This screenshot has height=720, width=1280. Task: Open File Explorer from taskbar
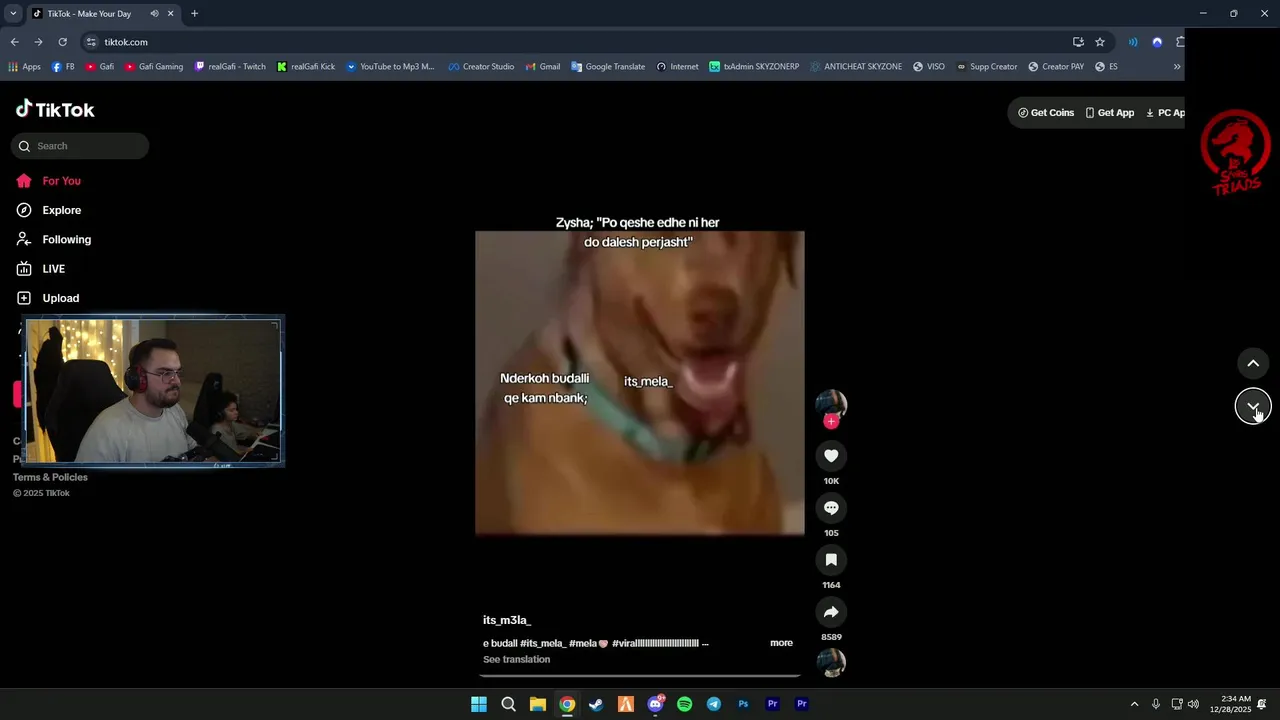tap(537, 704)
